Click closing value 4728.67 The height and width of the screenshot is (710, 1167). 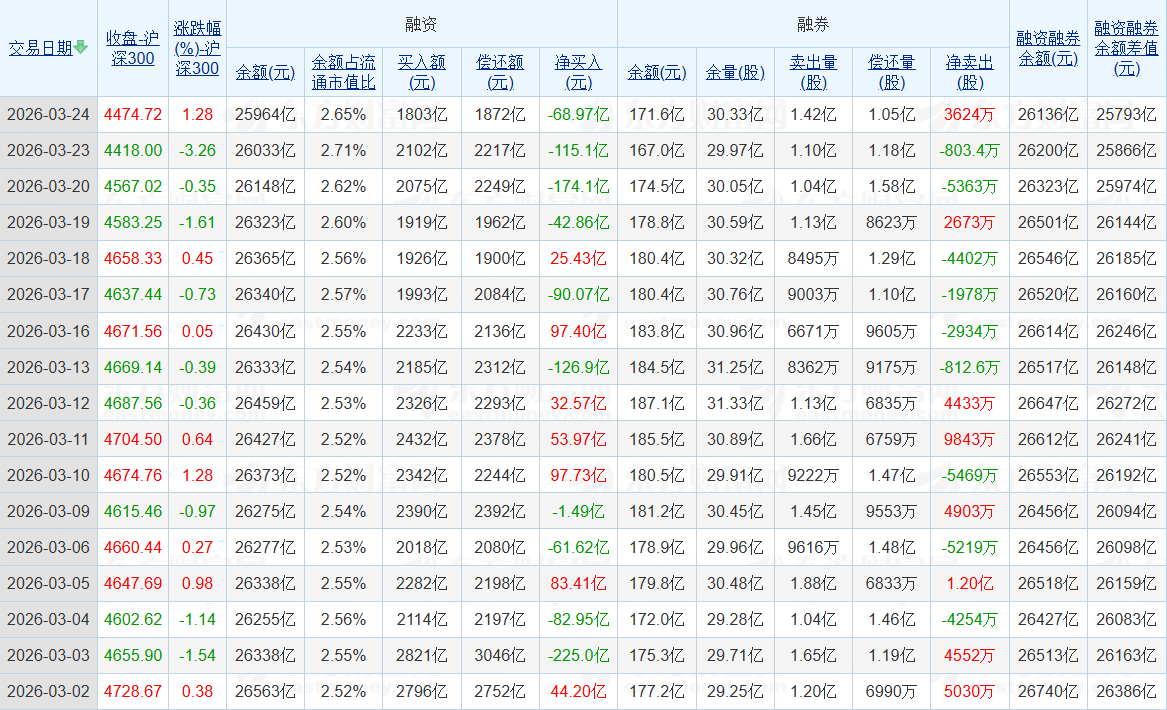pyautogui.click(x=132, y=691)
